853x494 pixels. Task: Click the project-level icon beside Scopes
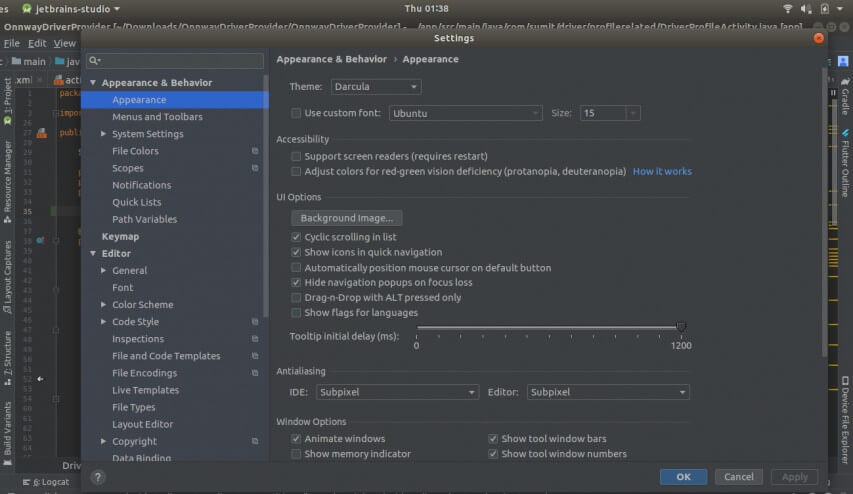point(255,168)
